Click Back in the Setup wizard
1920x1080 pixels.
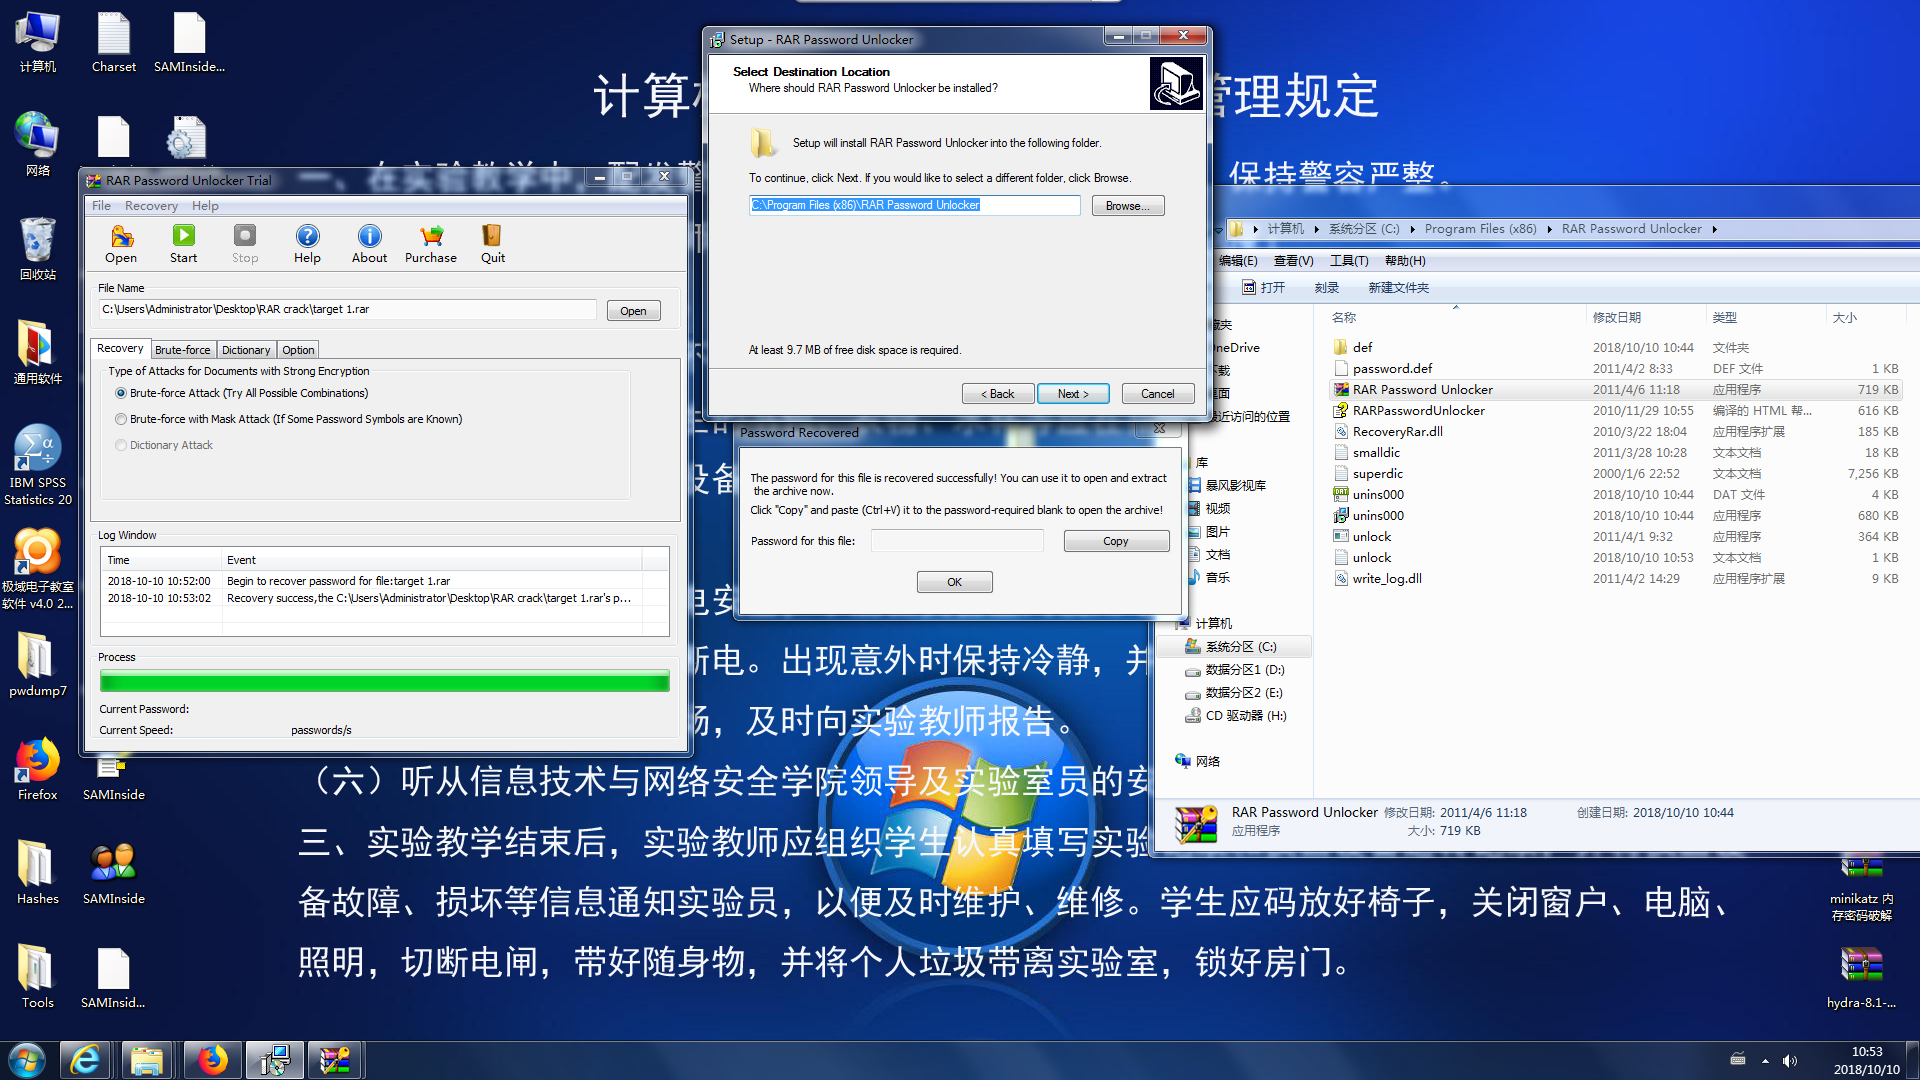tap(998, 394)
